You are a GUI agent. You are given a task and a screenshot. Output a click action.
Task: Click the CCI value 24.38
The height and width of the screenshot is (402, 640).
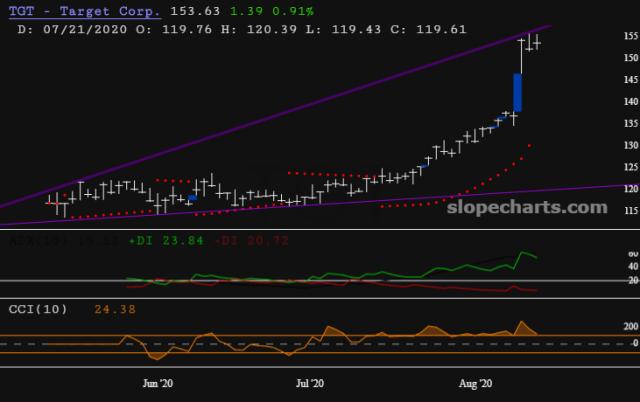(115, 309)
